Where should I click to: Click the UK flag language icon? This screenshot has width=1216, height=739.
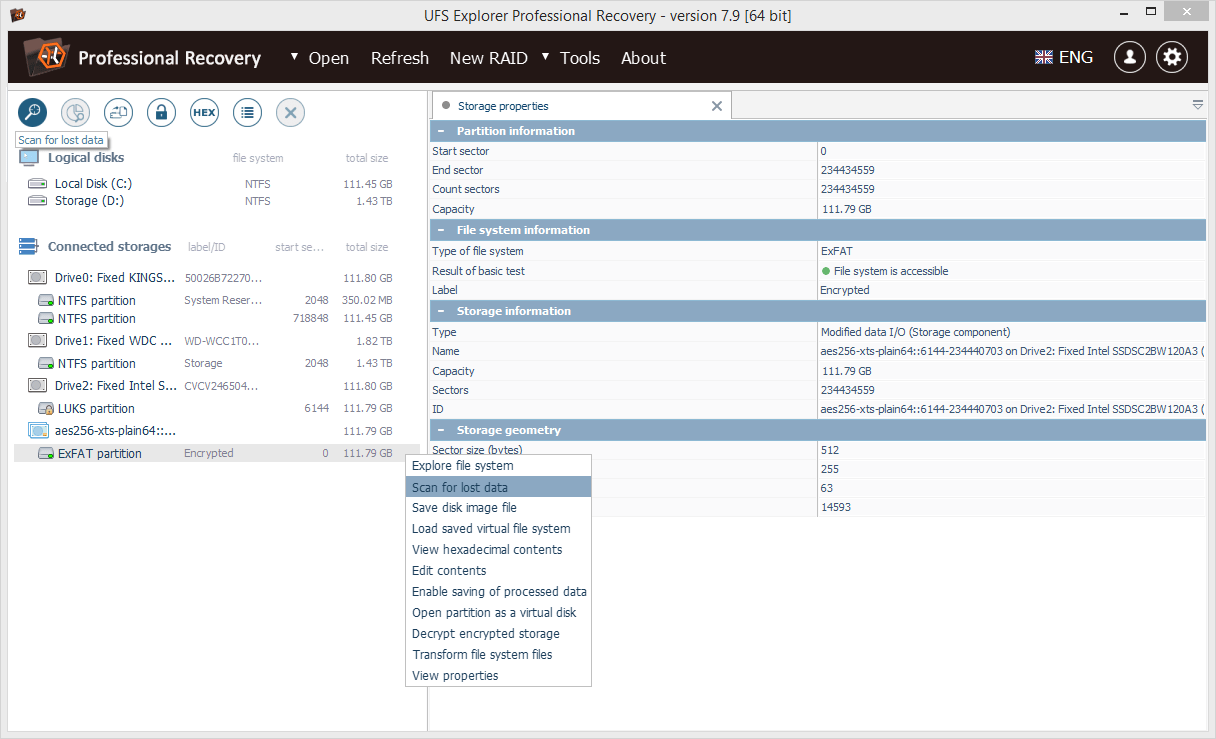click(1044, 57)
